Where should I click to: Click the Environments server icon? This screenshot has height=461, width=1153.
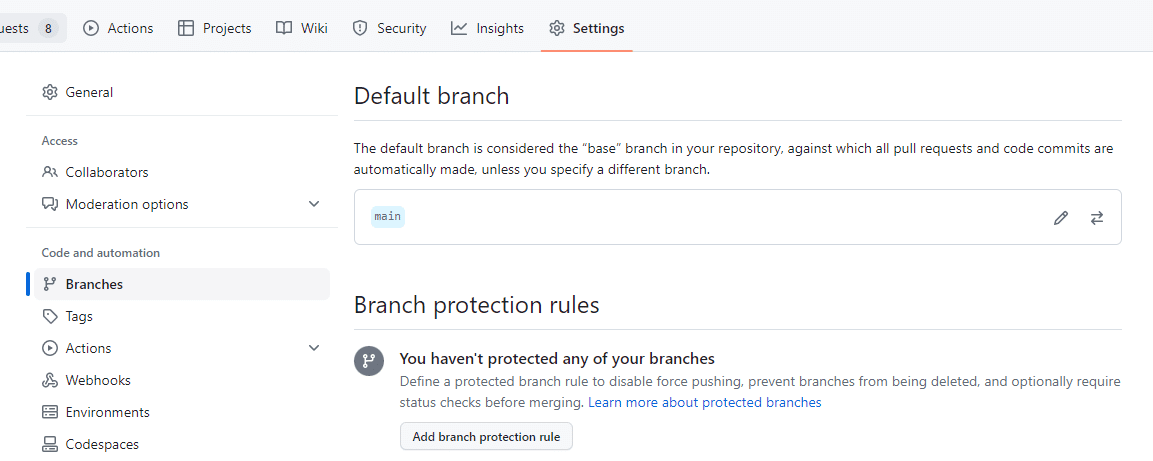coord(50,412)
